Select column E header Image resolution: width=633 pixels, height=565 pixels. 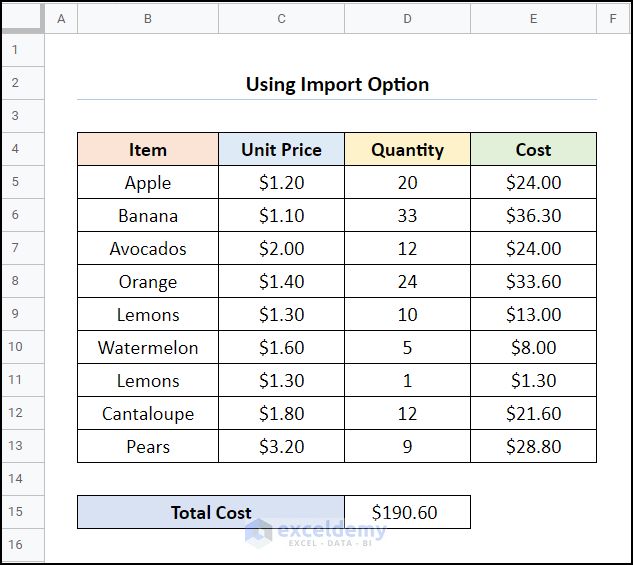[533, 18]
